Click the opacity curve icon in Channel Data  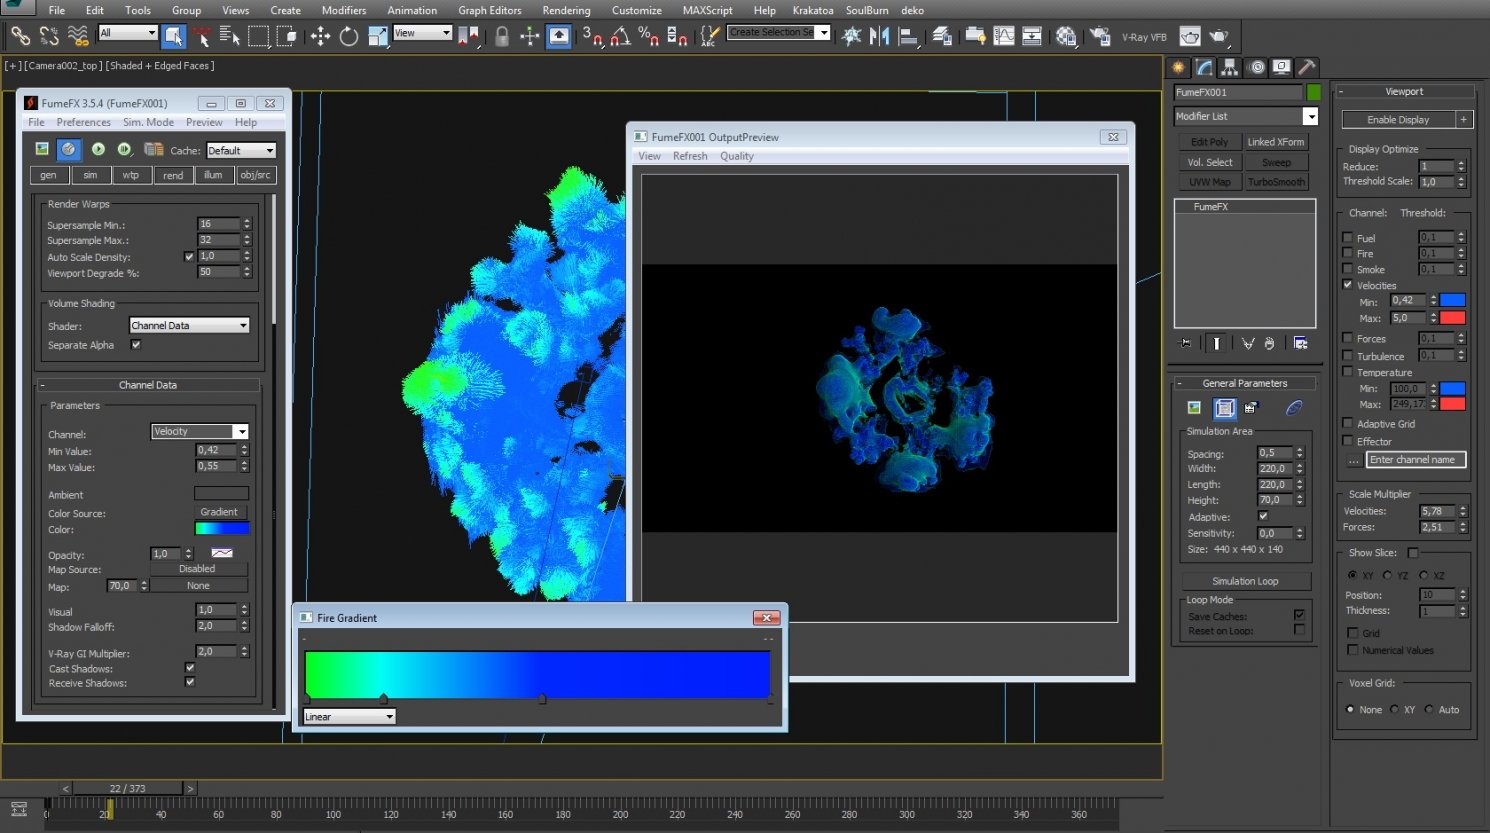coord(222,552)
